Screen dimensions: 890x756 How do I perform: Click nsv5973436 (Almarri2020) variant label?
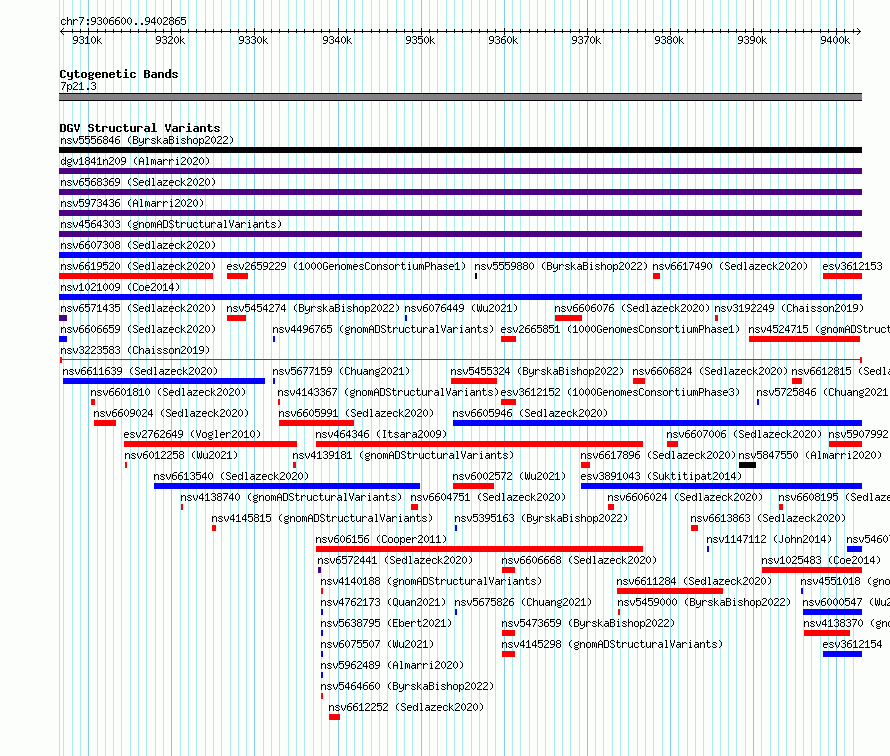tap(132, 203)
